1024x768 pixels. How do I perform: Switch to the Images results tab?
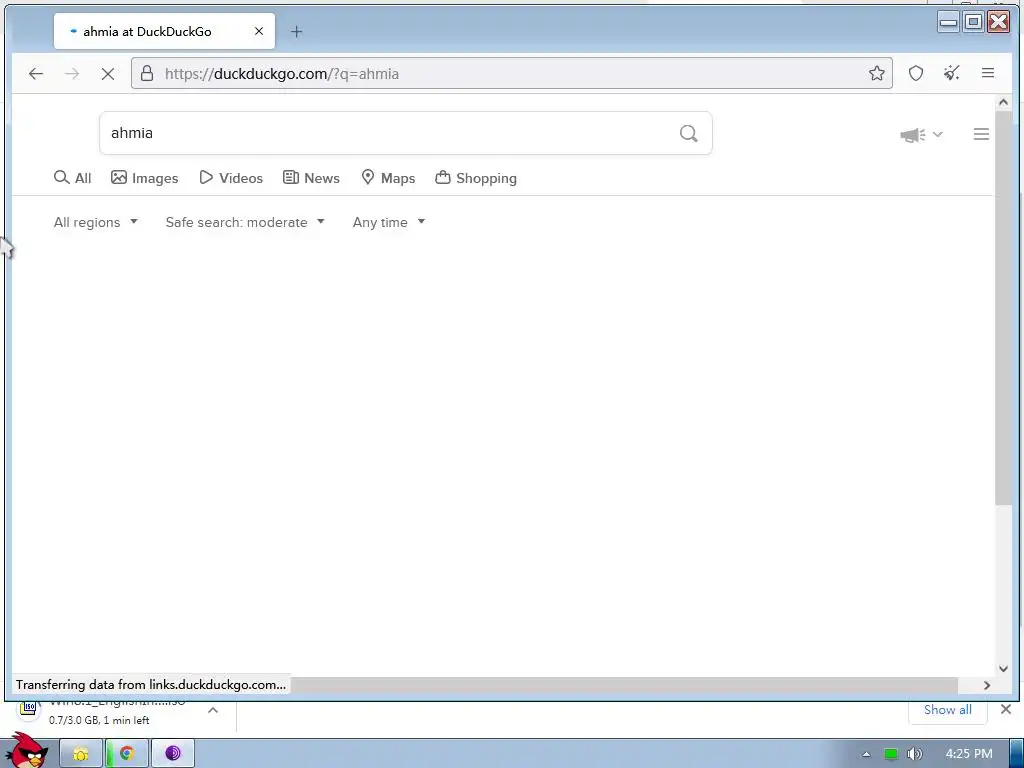coord(144,178)
